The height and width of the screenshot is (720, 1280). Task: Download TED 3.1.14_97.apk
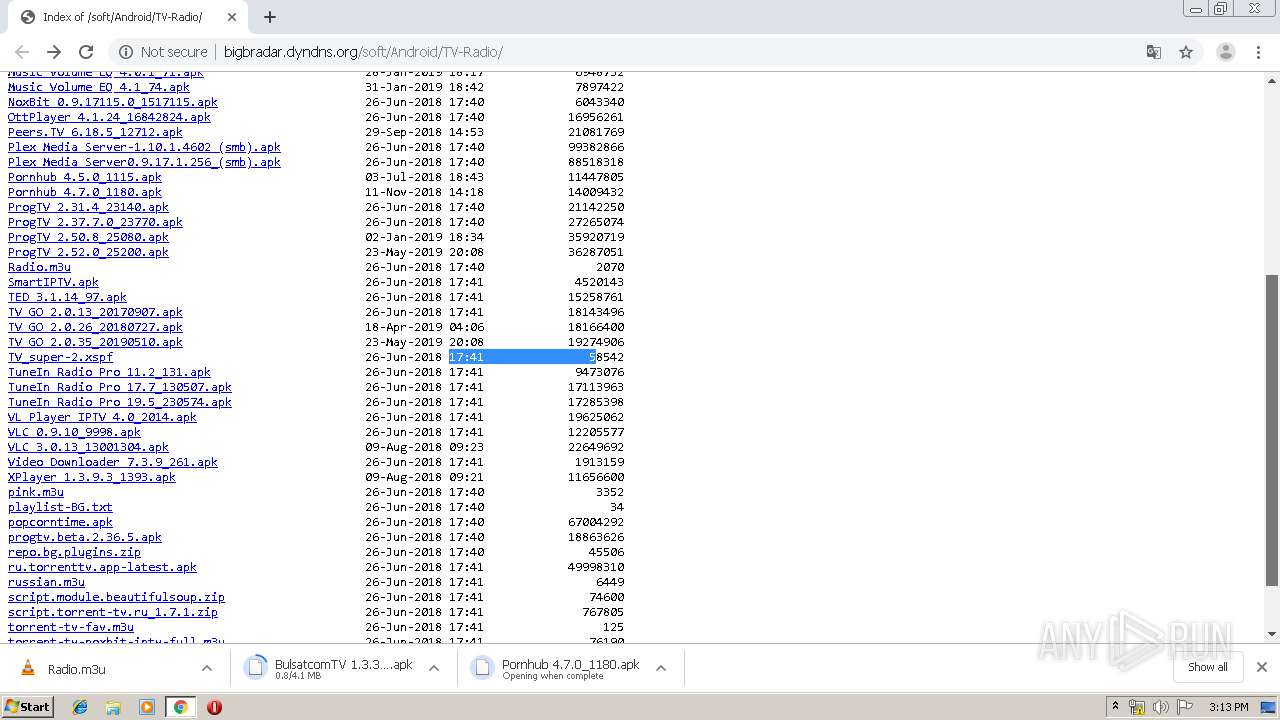pyautogui.click(x=67, y=297)
